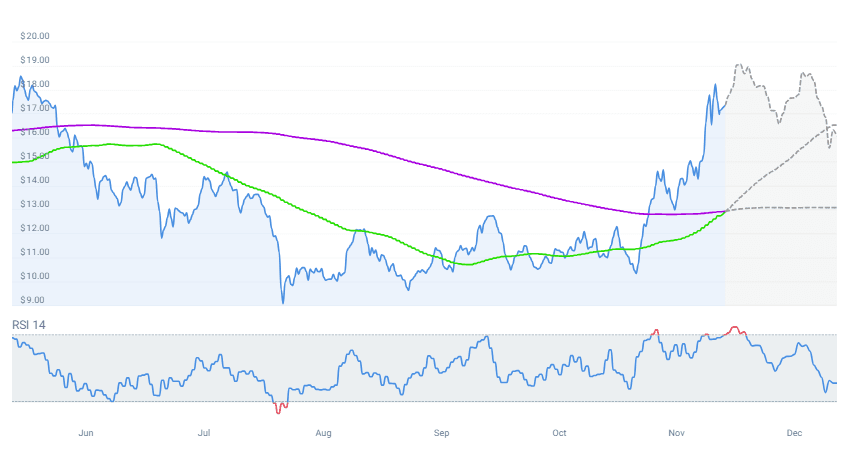This screenshot has width=852, height=451.
Task: Select the Dec month label
Action: pos(794,433)
